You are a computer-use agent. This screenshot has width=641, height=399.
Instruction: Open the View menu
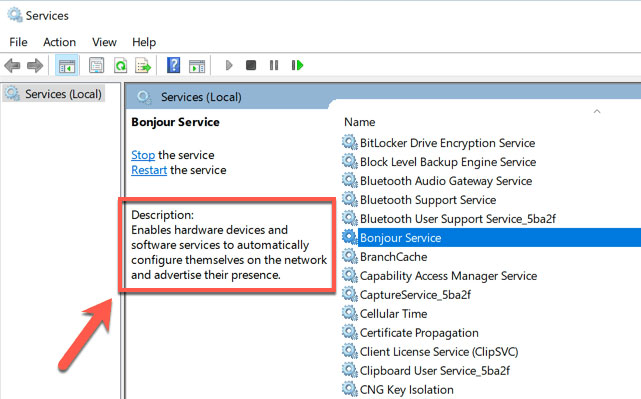click(104, 42)
